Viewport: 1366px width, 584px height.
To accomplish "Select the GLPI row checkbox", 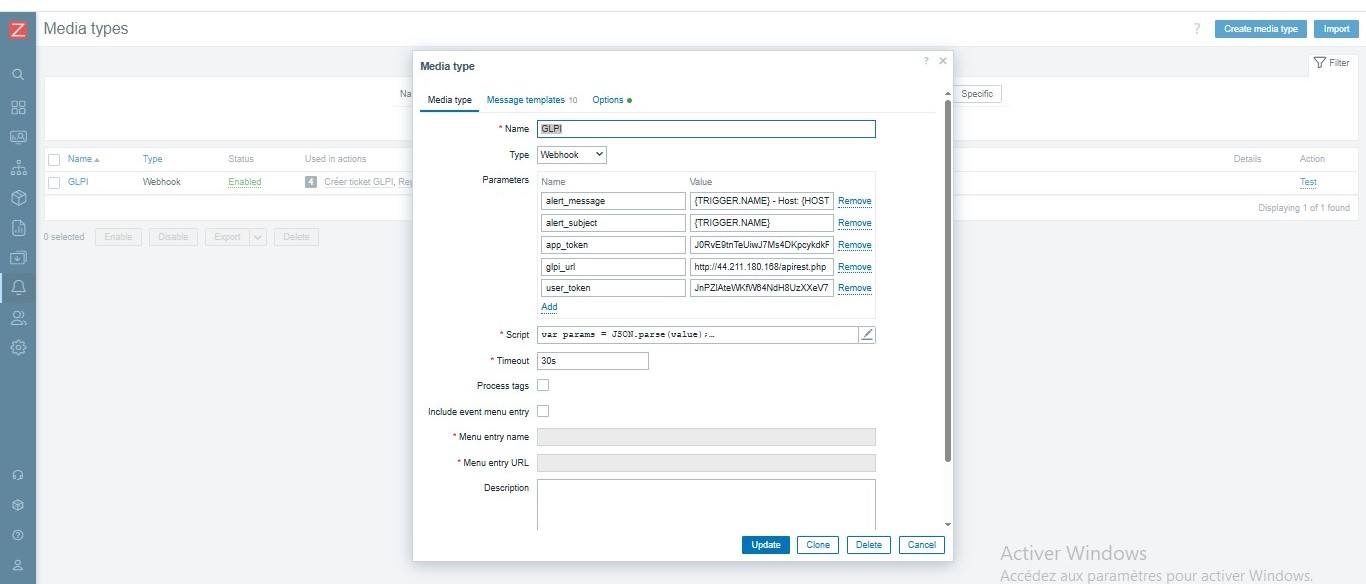I will point(54,182).
